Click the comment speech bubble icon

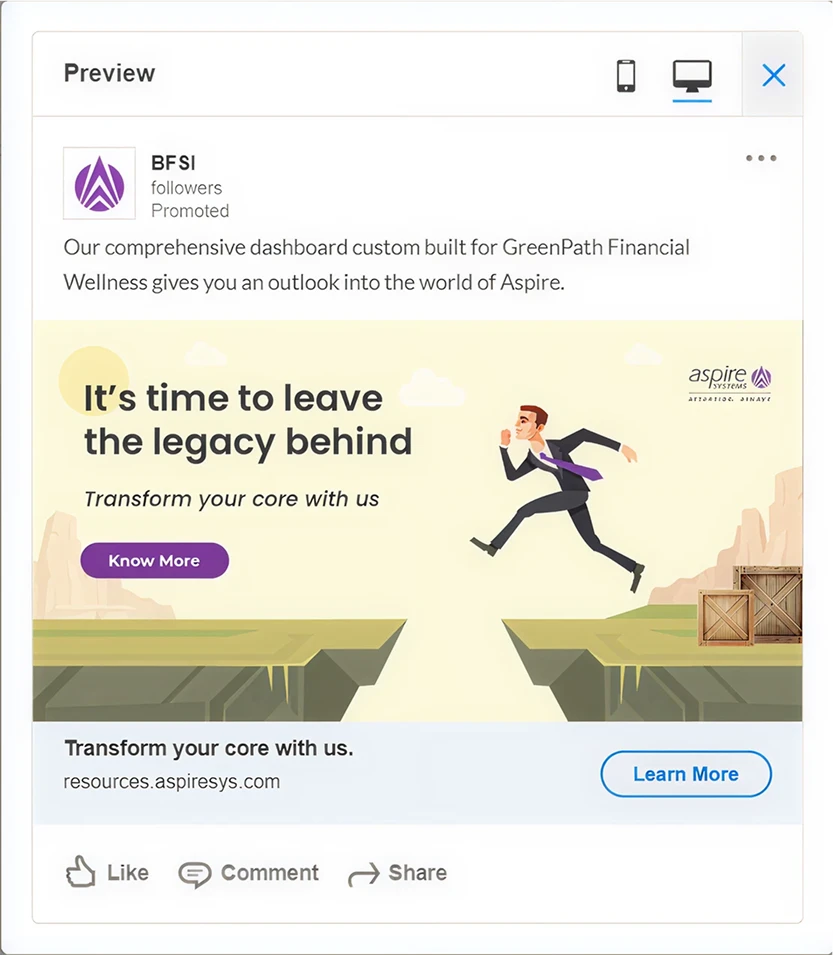click(195, 874)
